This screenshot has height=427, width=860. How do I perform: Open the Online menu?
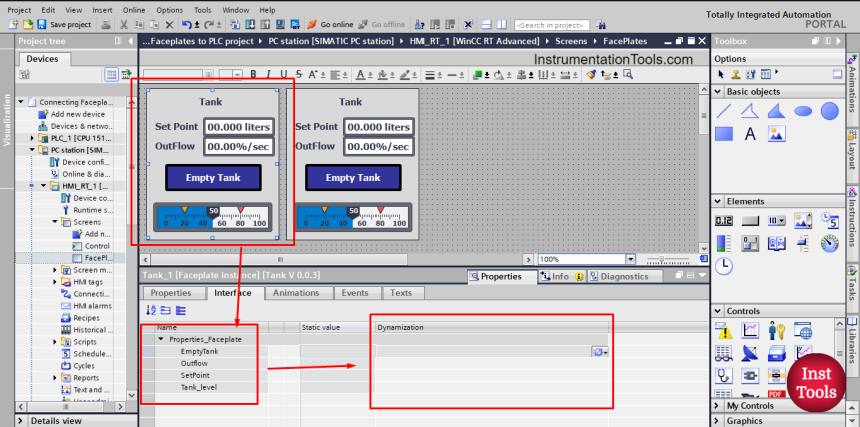[x=134, y=10]
